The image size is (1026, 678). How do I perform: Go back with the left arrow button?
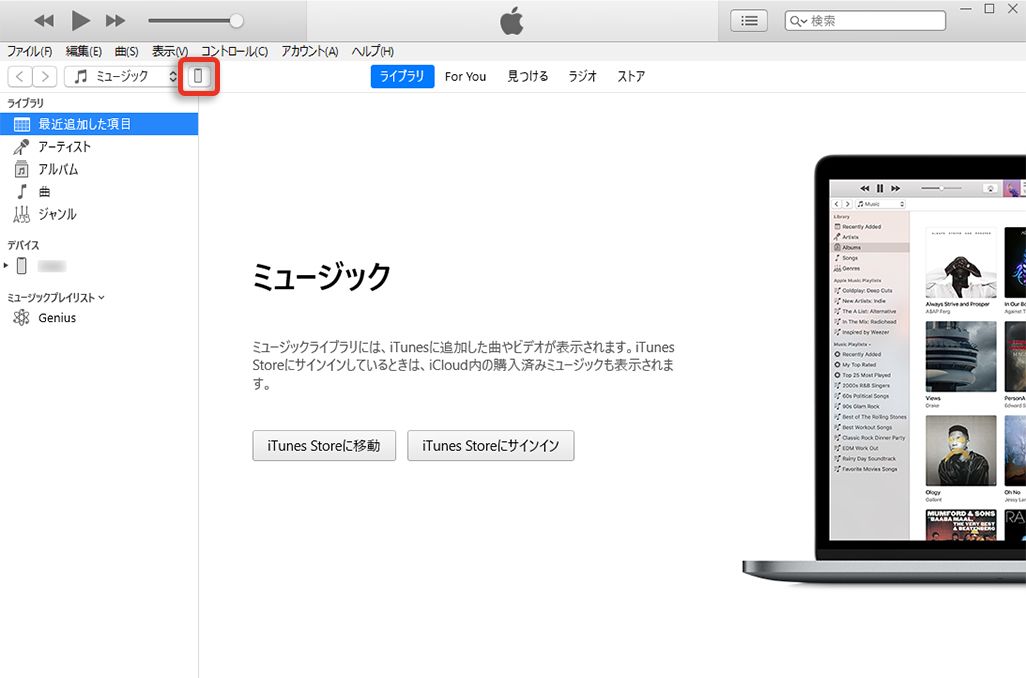coord(20,77)
